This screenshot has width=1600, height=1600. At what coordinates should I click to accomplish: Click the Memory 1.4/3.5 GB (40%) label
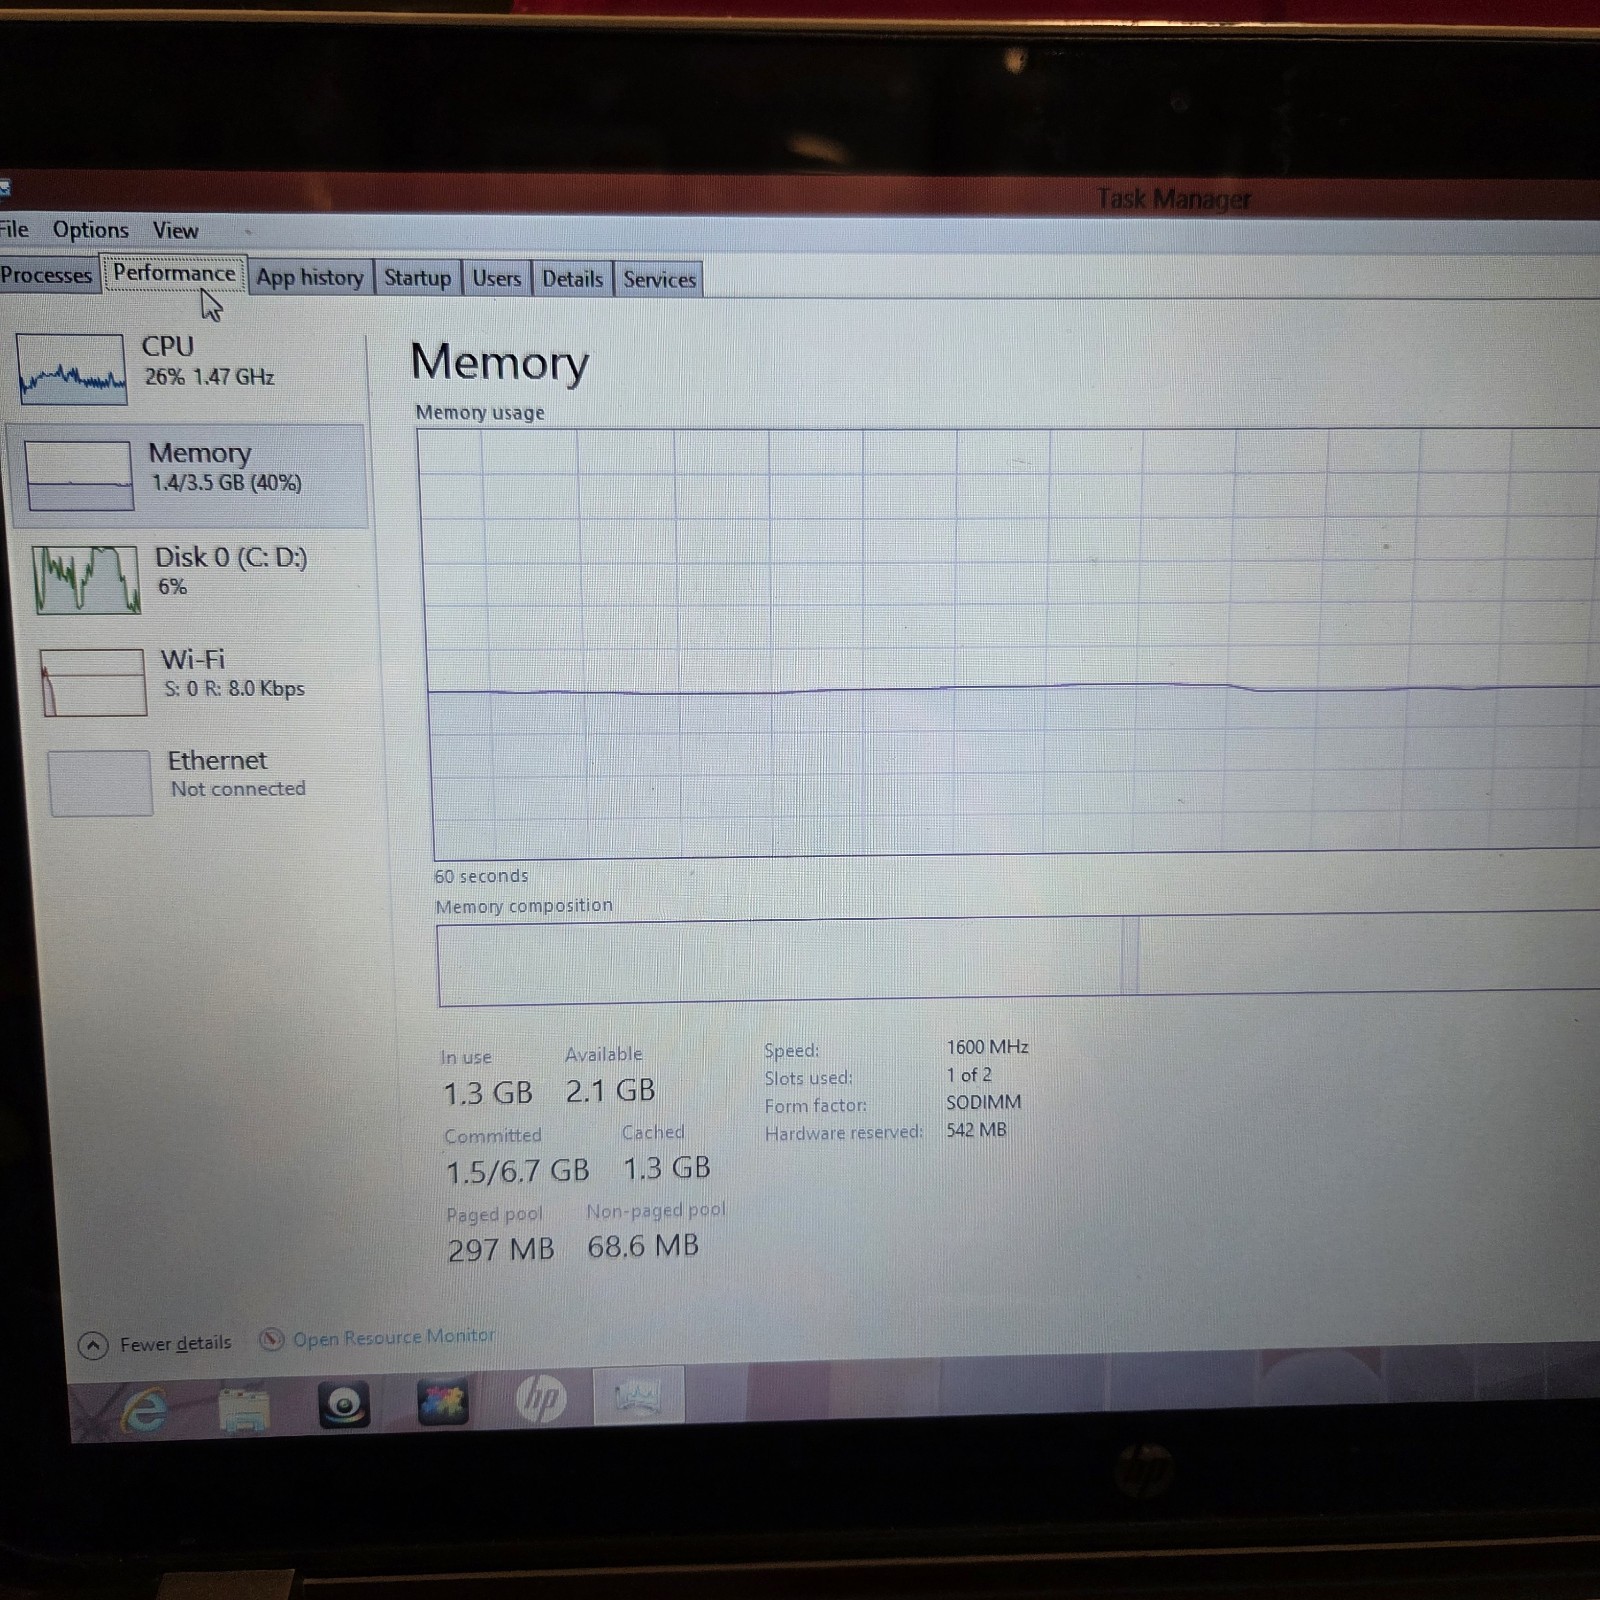[x=225, y=467]
